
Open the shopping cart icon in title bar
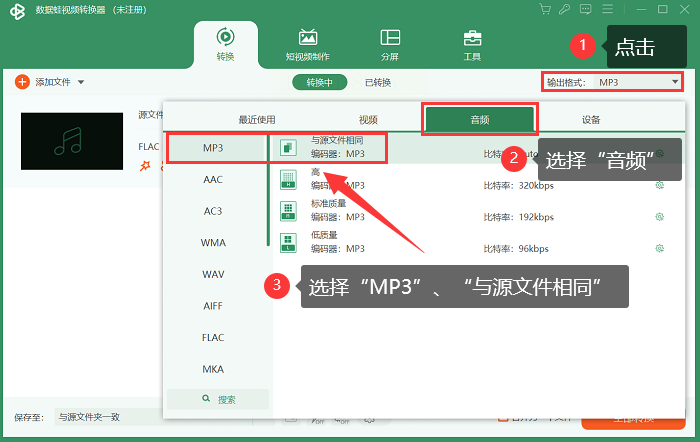tap(545, 9)
